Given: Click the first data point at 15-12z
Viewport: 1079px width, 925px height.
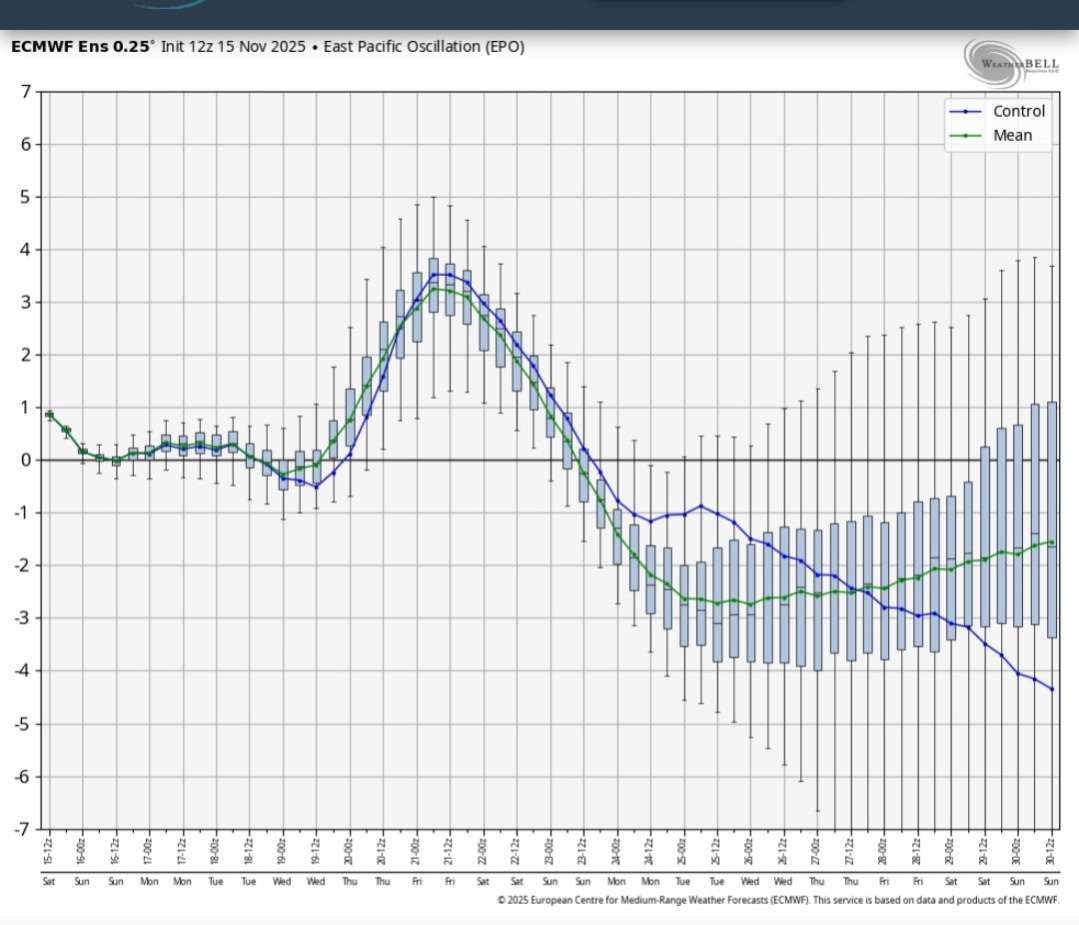Looking at the screenshot, I should [49, 414].
